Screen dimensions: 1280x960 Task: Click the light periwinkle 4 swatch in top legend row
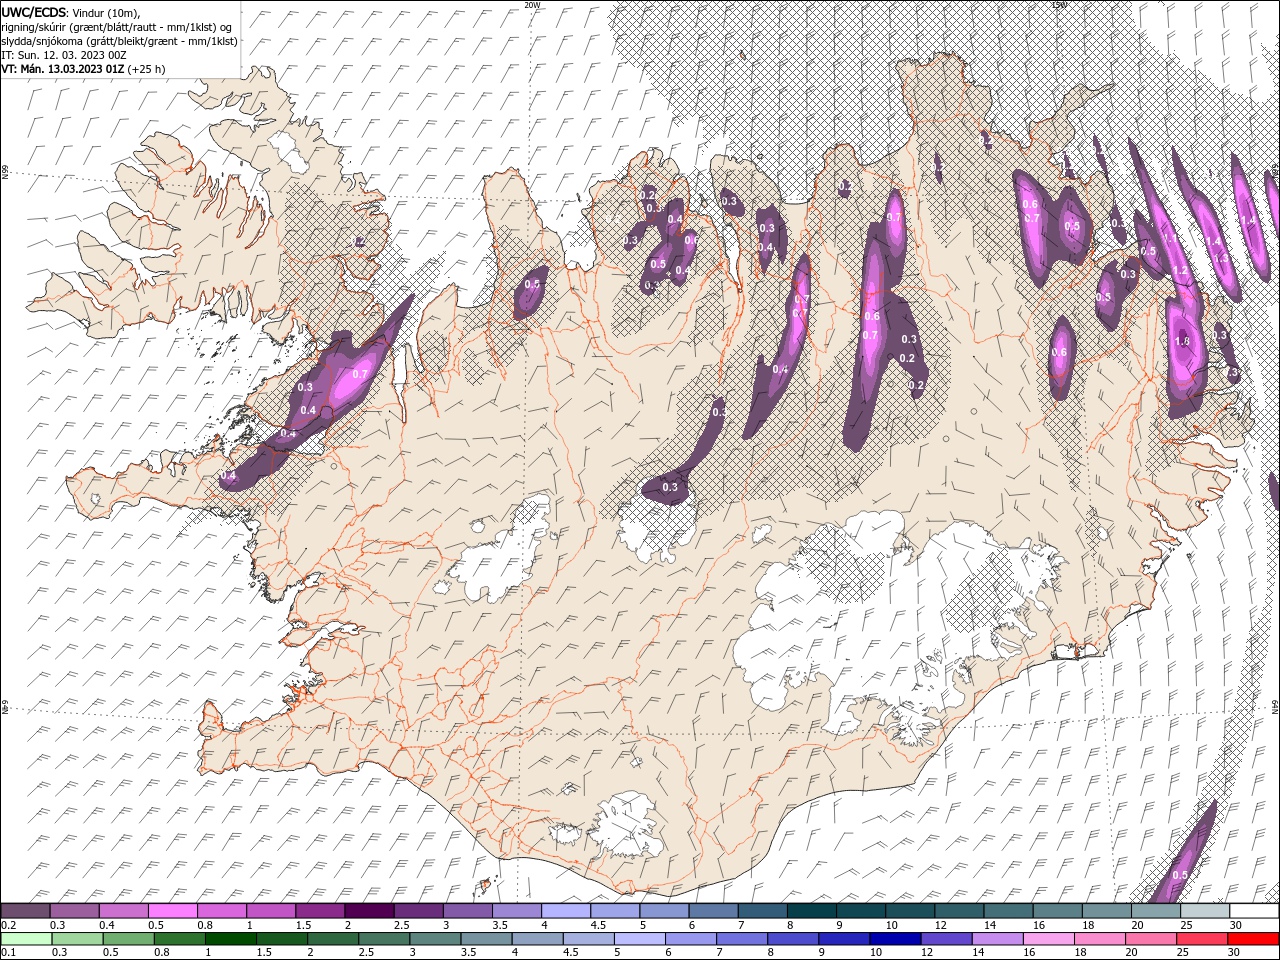coord(566,911)
